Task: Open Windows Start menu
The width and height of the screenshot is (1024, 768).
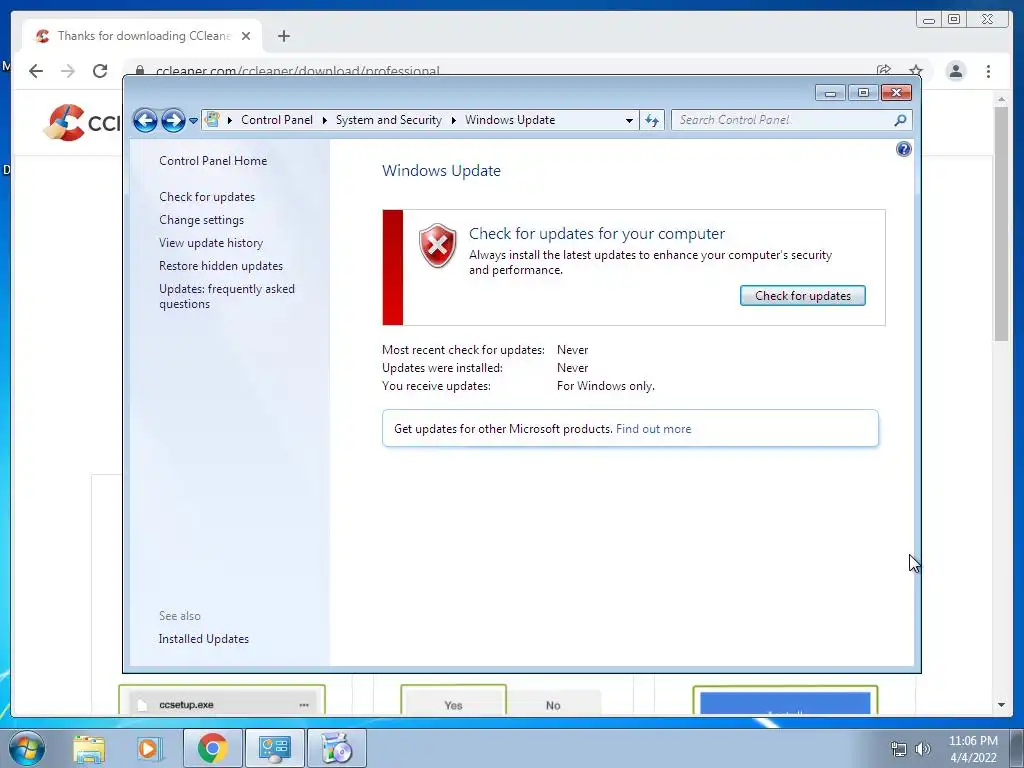Action: [x=27, y=748]
